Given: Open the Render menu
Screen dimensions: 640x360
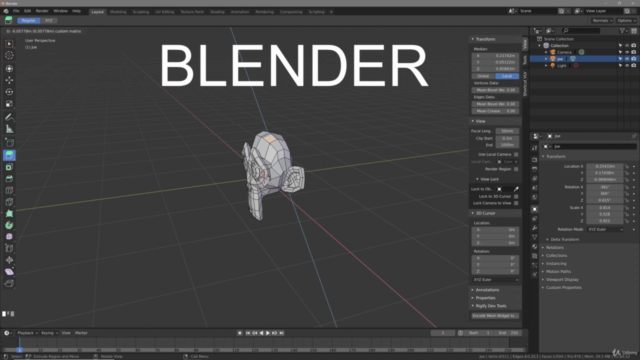Looking at the screenshot, I should [42, 11].
